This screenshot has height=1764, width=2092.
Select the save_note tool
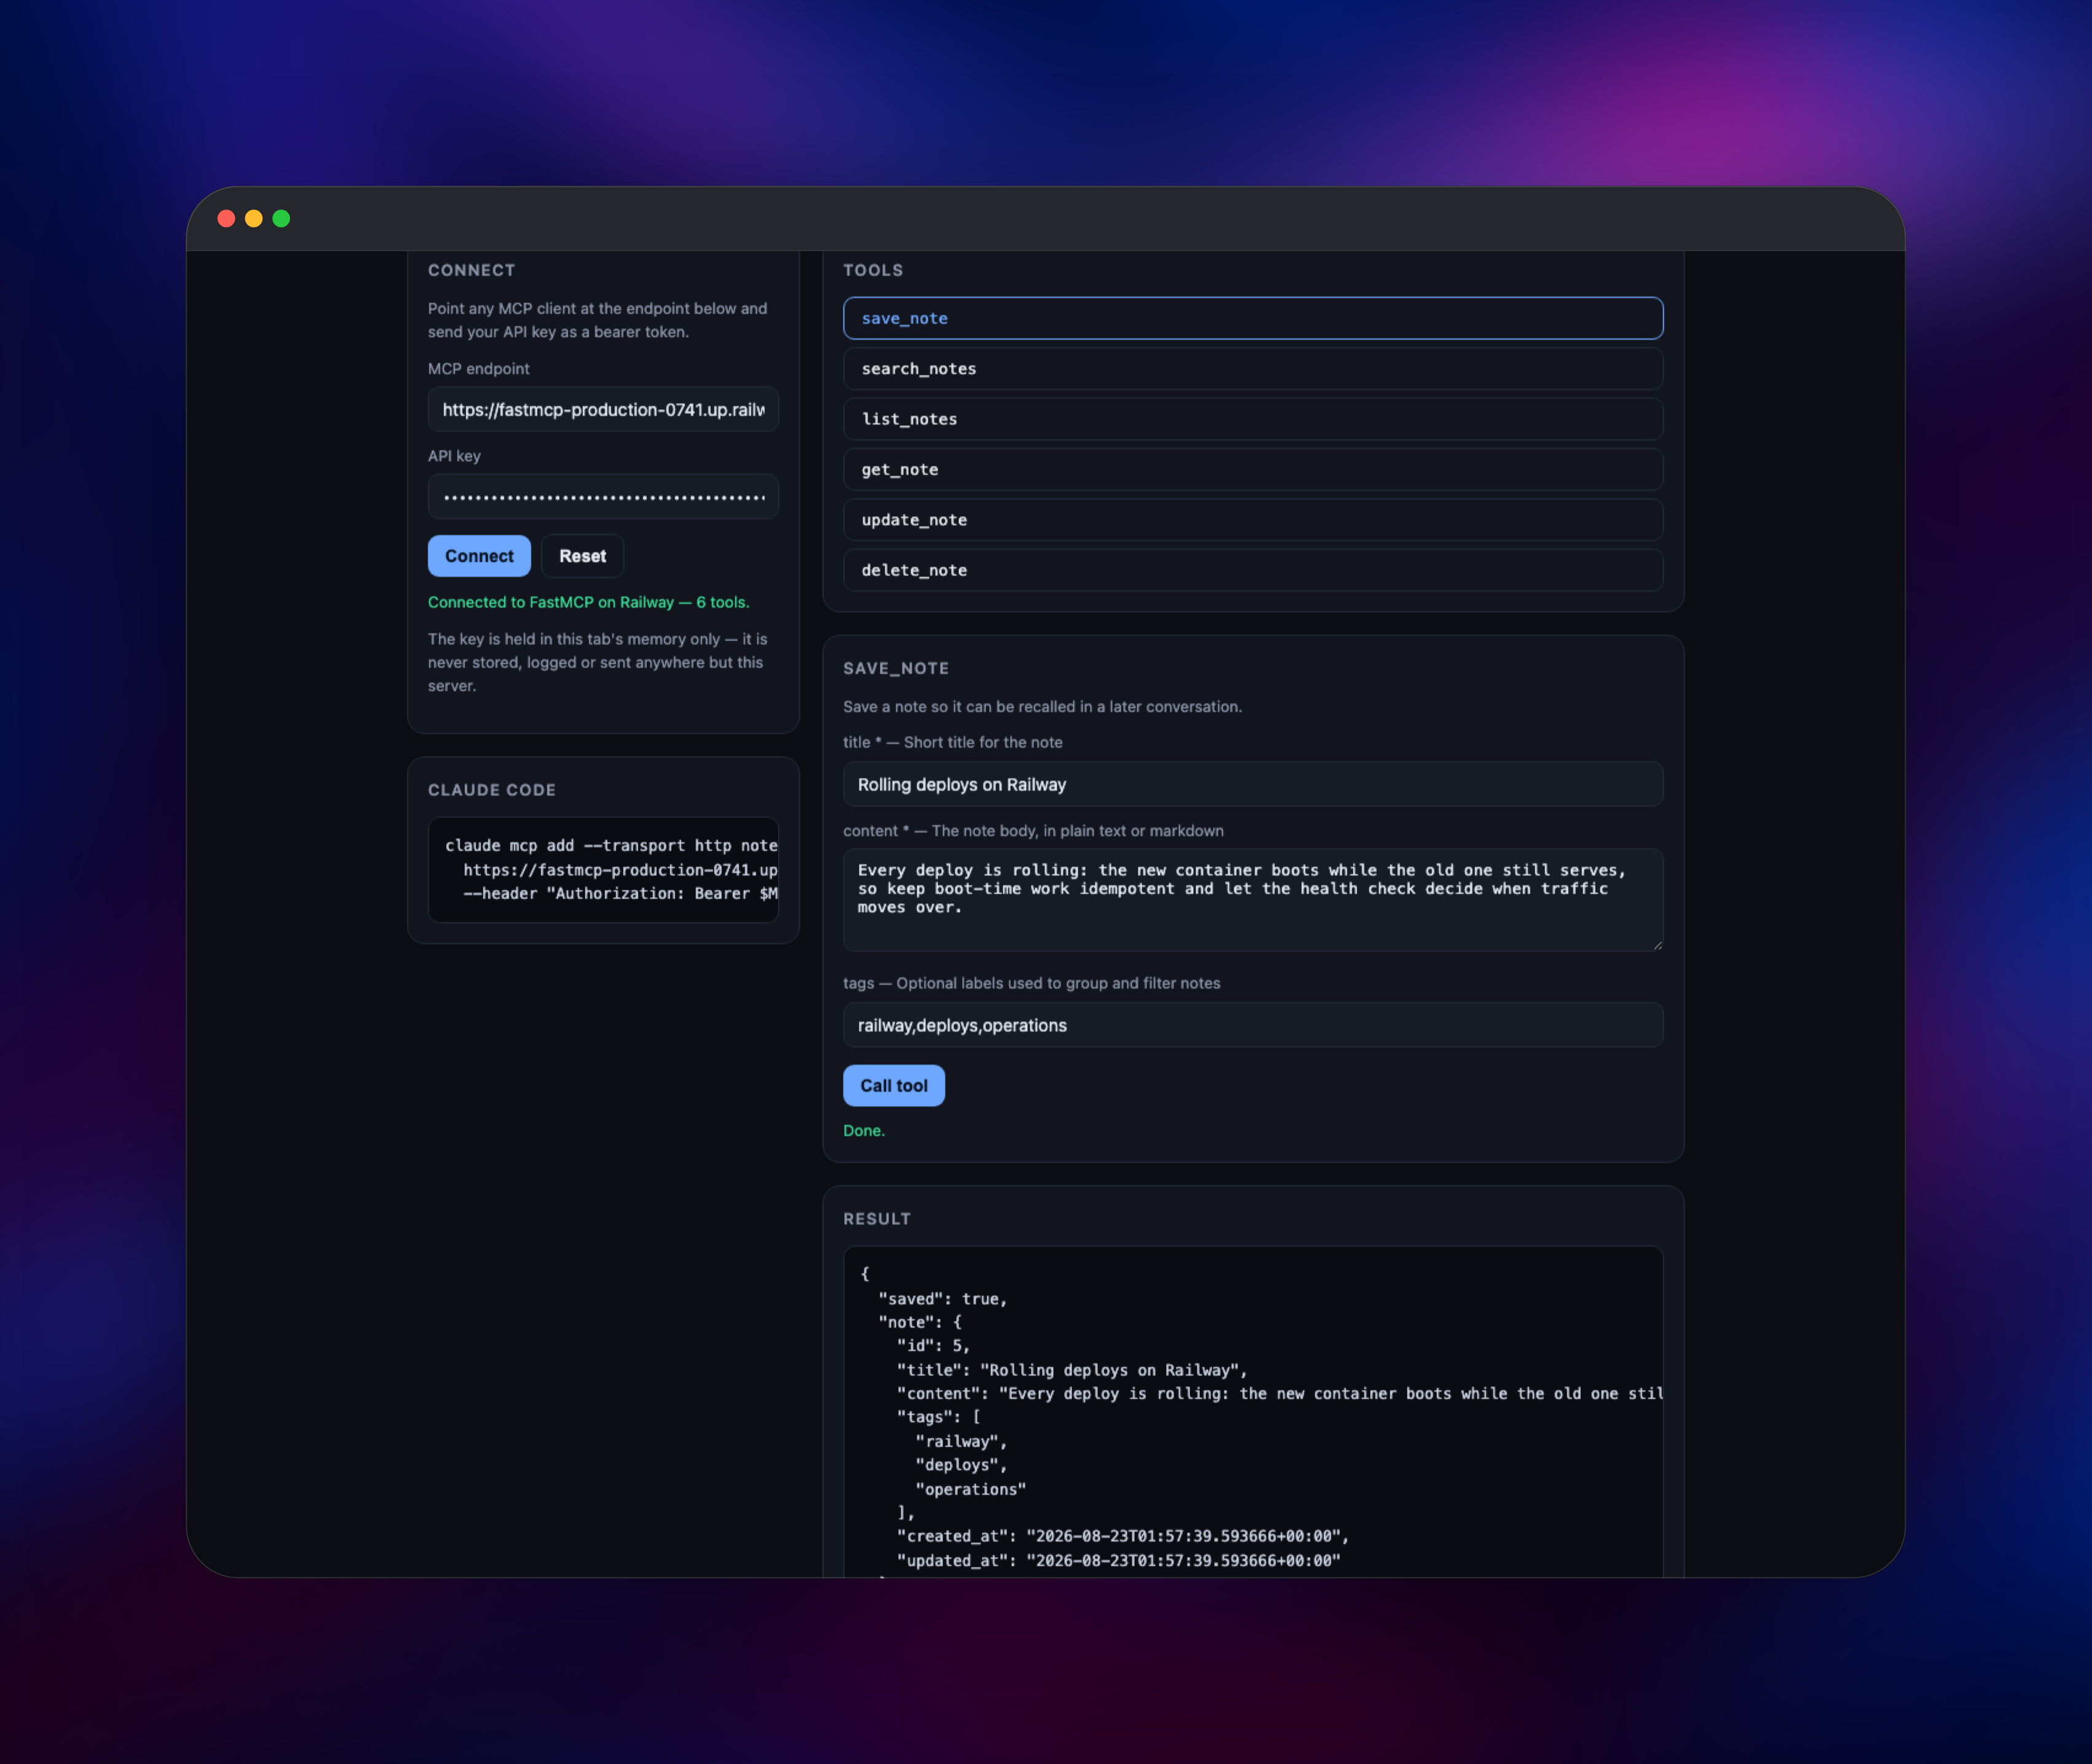pyautogui.click(x=1253, y=318)
